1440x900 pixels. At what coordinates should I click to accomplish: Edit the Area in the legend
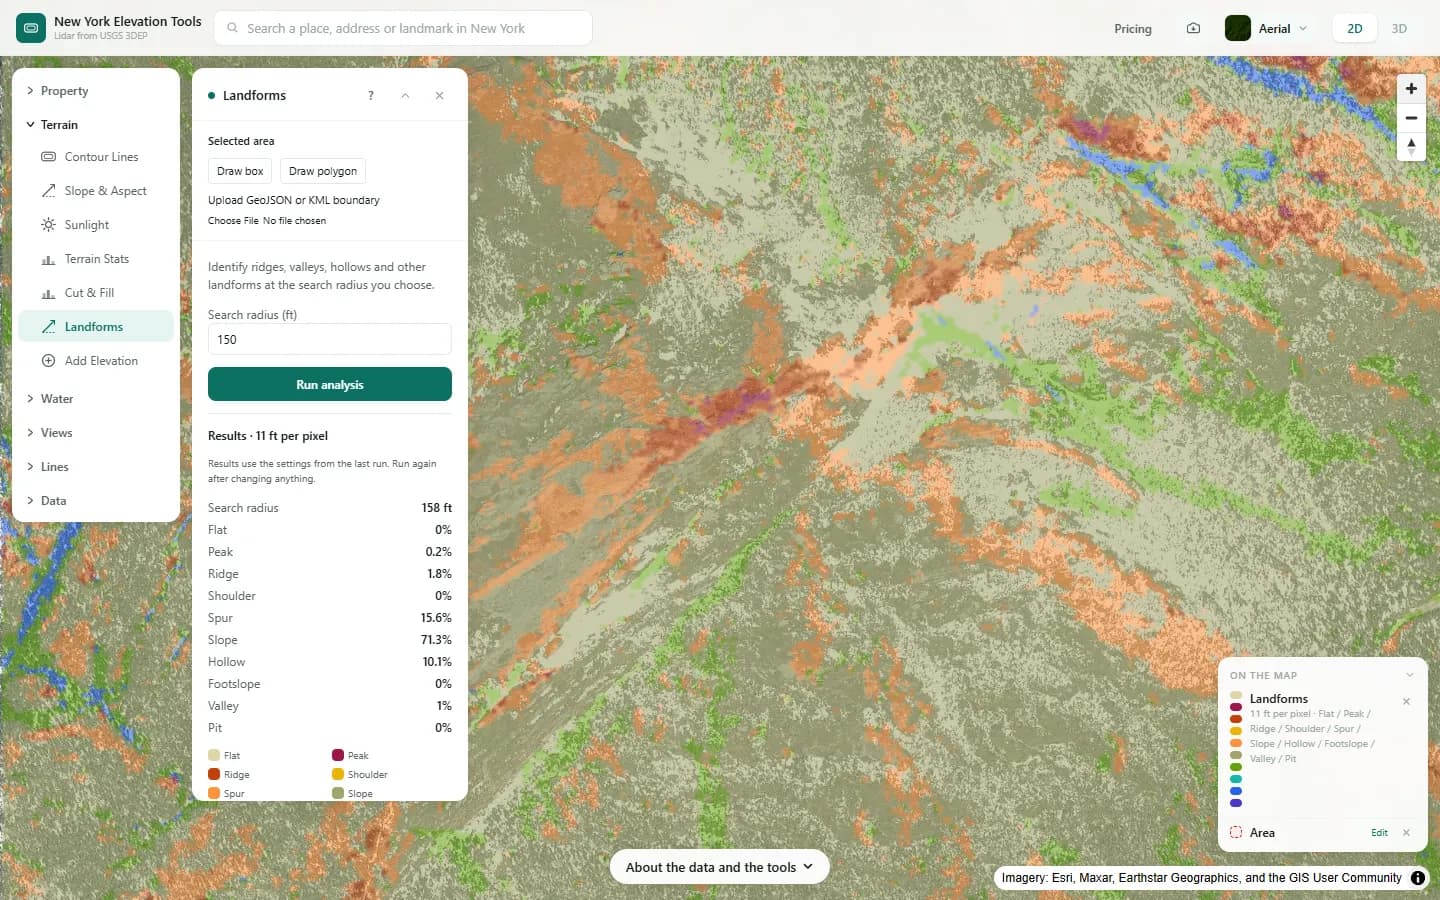pos(1379,832)
